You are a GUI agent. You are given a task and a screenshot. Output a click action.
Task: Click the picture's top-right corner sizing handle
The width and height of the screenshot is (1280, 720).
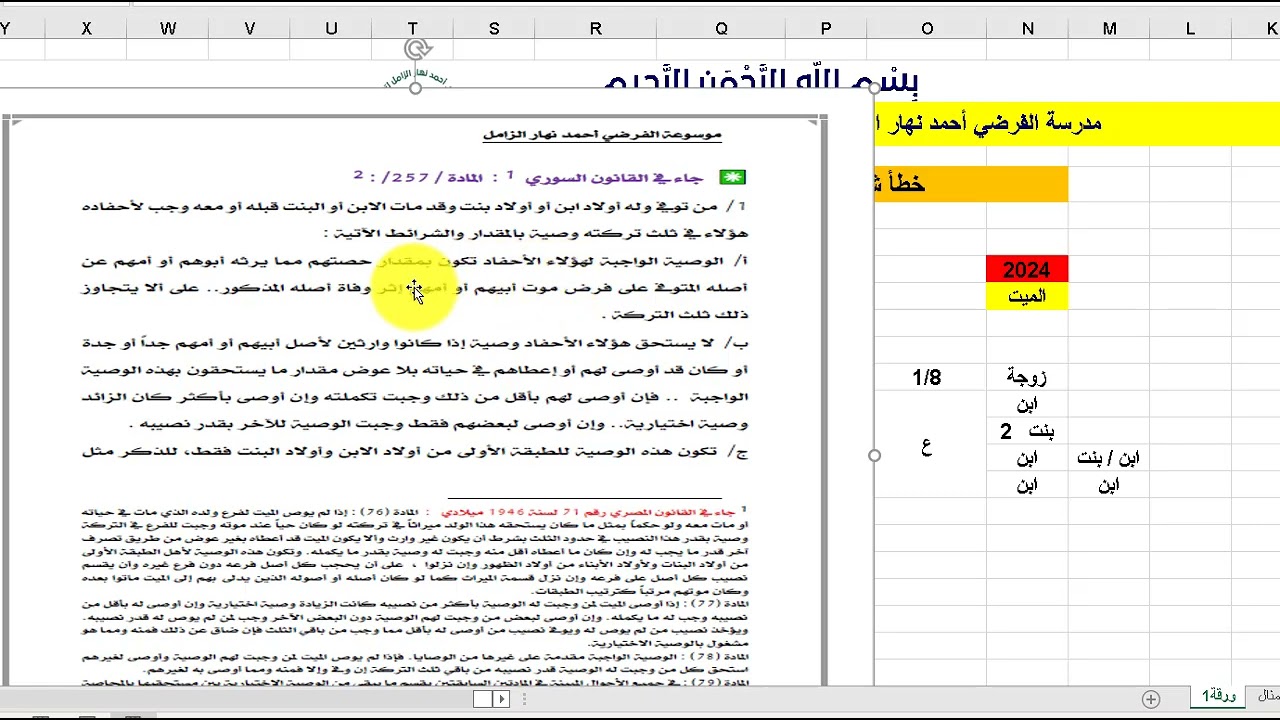click(875, 88)
